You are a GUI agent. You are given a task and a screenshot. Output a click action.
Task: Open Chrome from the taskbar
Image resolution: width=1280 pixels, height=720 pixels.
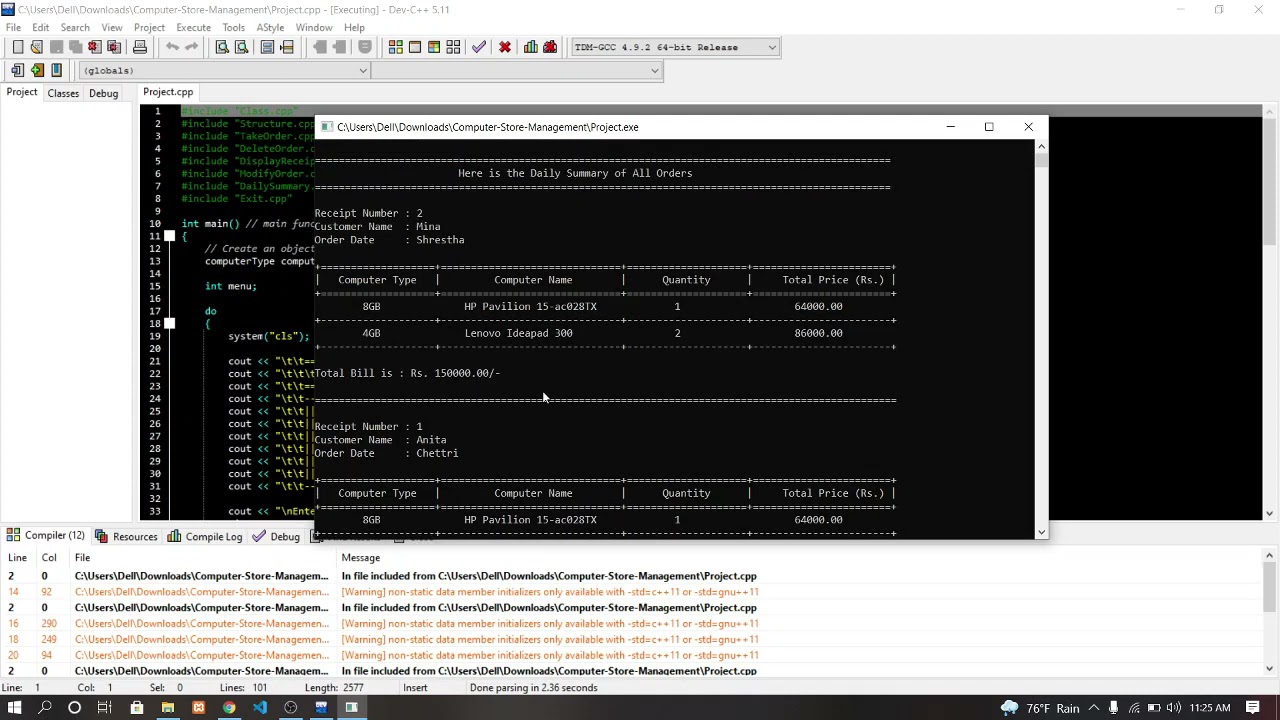click(229, 708)
